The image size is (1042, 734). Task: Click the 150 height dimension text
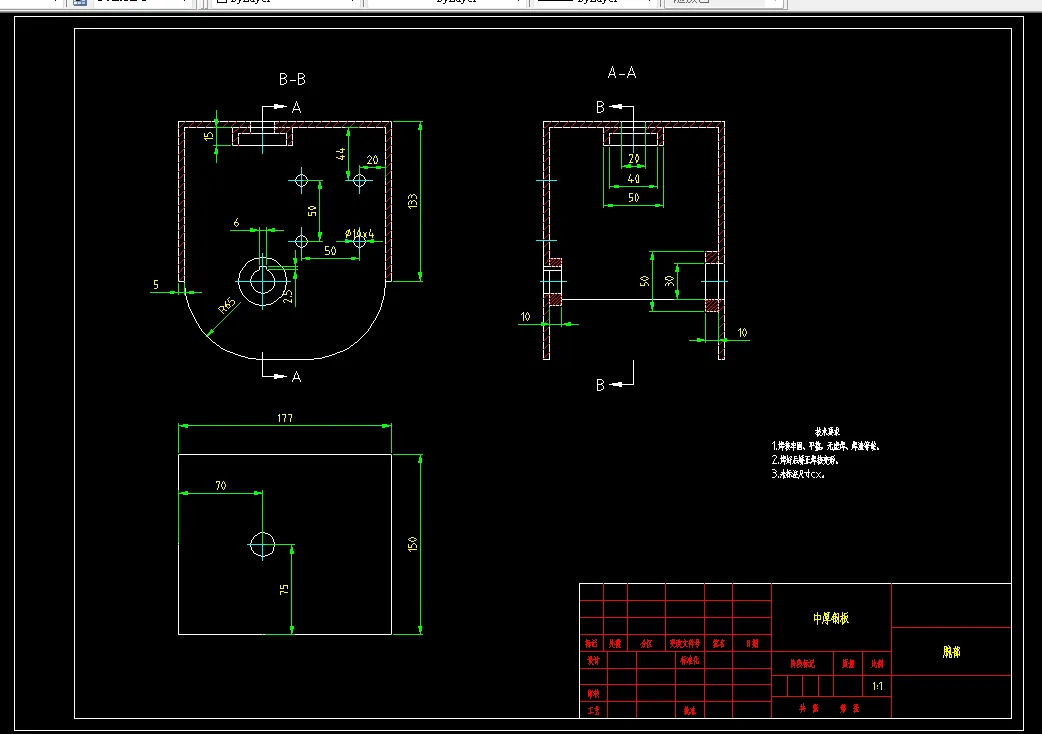tap(412, 544)
